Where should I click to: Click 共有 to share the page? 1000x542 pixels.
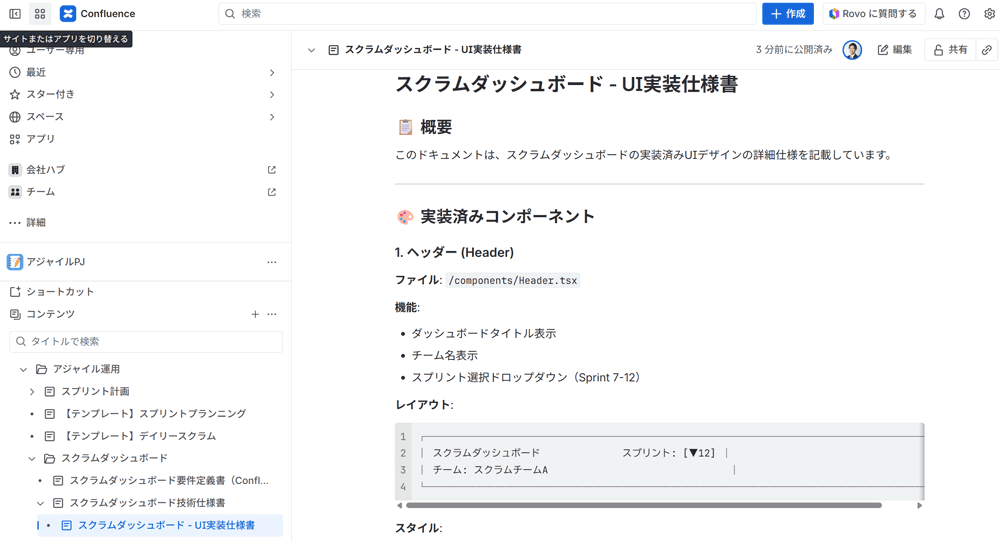point(950,50)
